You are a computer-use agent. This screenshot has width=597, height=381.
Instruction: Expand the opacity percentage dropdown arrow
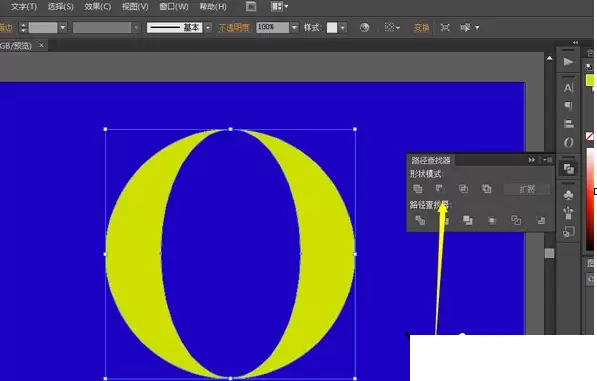[x=294, y=27]
